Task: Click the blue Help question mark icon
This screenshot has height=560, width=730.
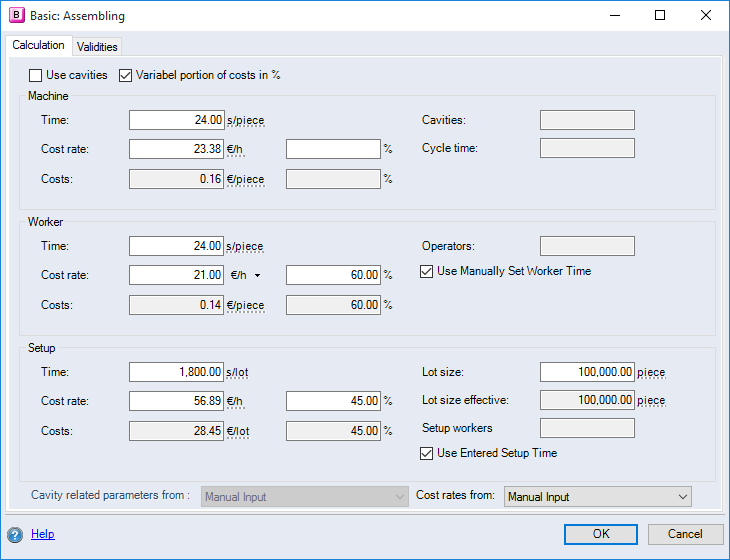Action: pyautogui.click(x=15, y=534)
